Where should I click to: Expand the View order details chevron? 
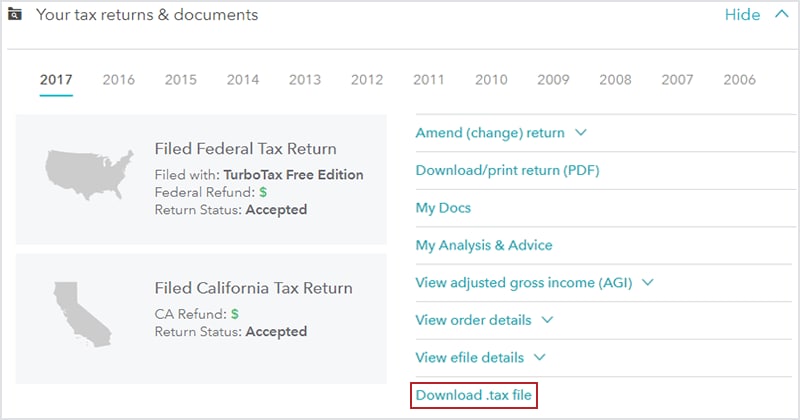click(x=547, y=320)
